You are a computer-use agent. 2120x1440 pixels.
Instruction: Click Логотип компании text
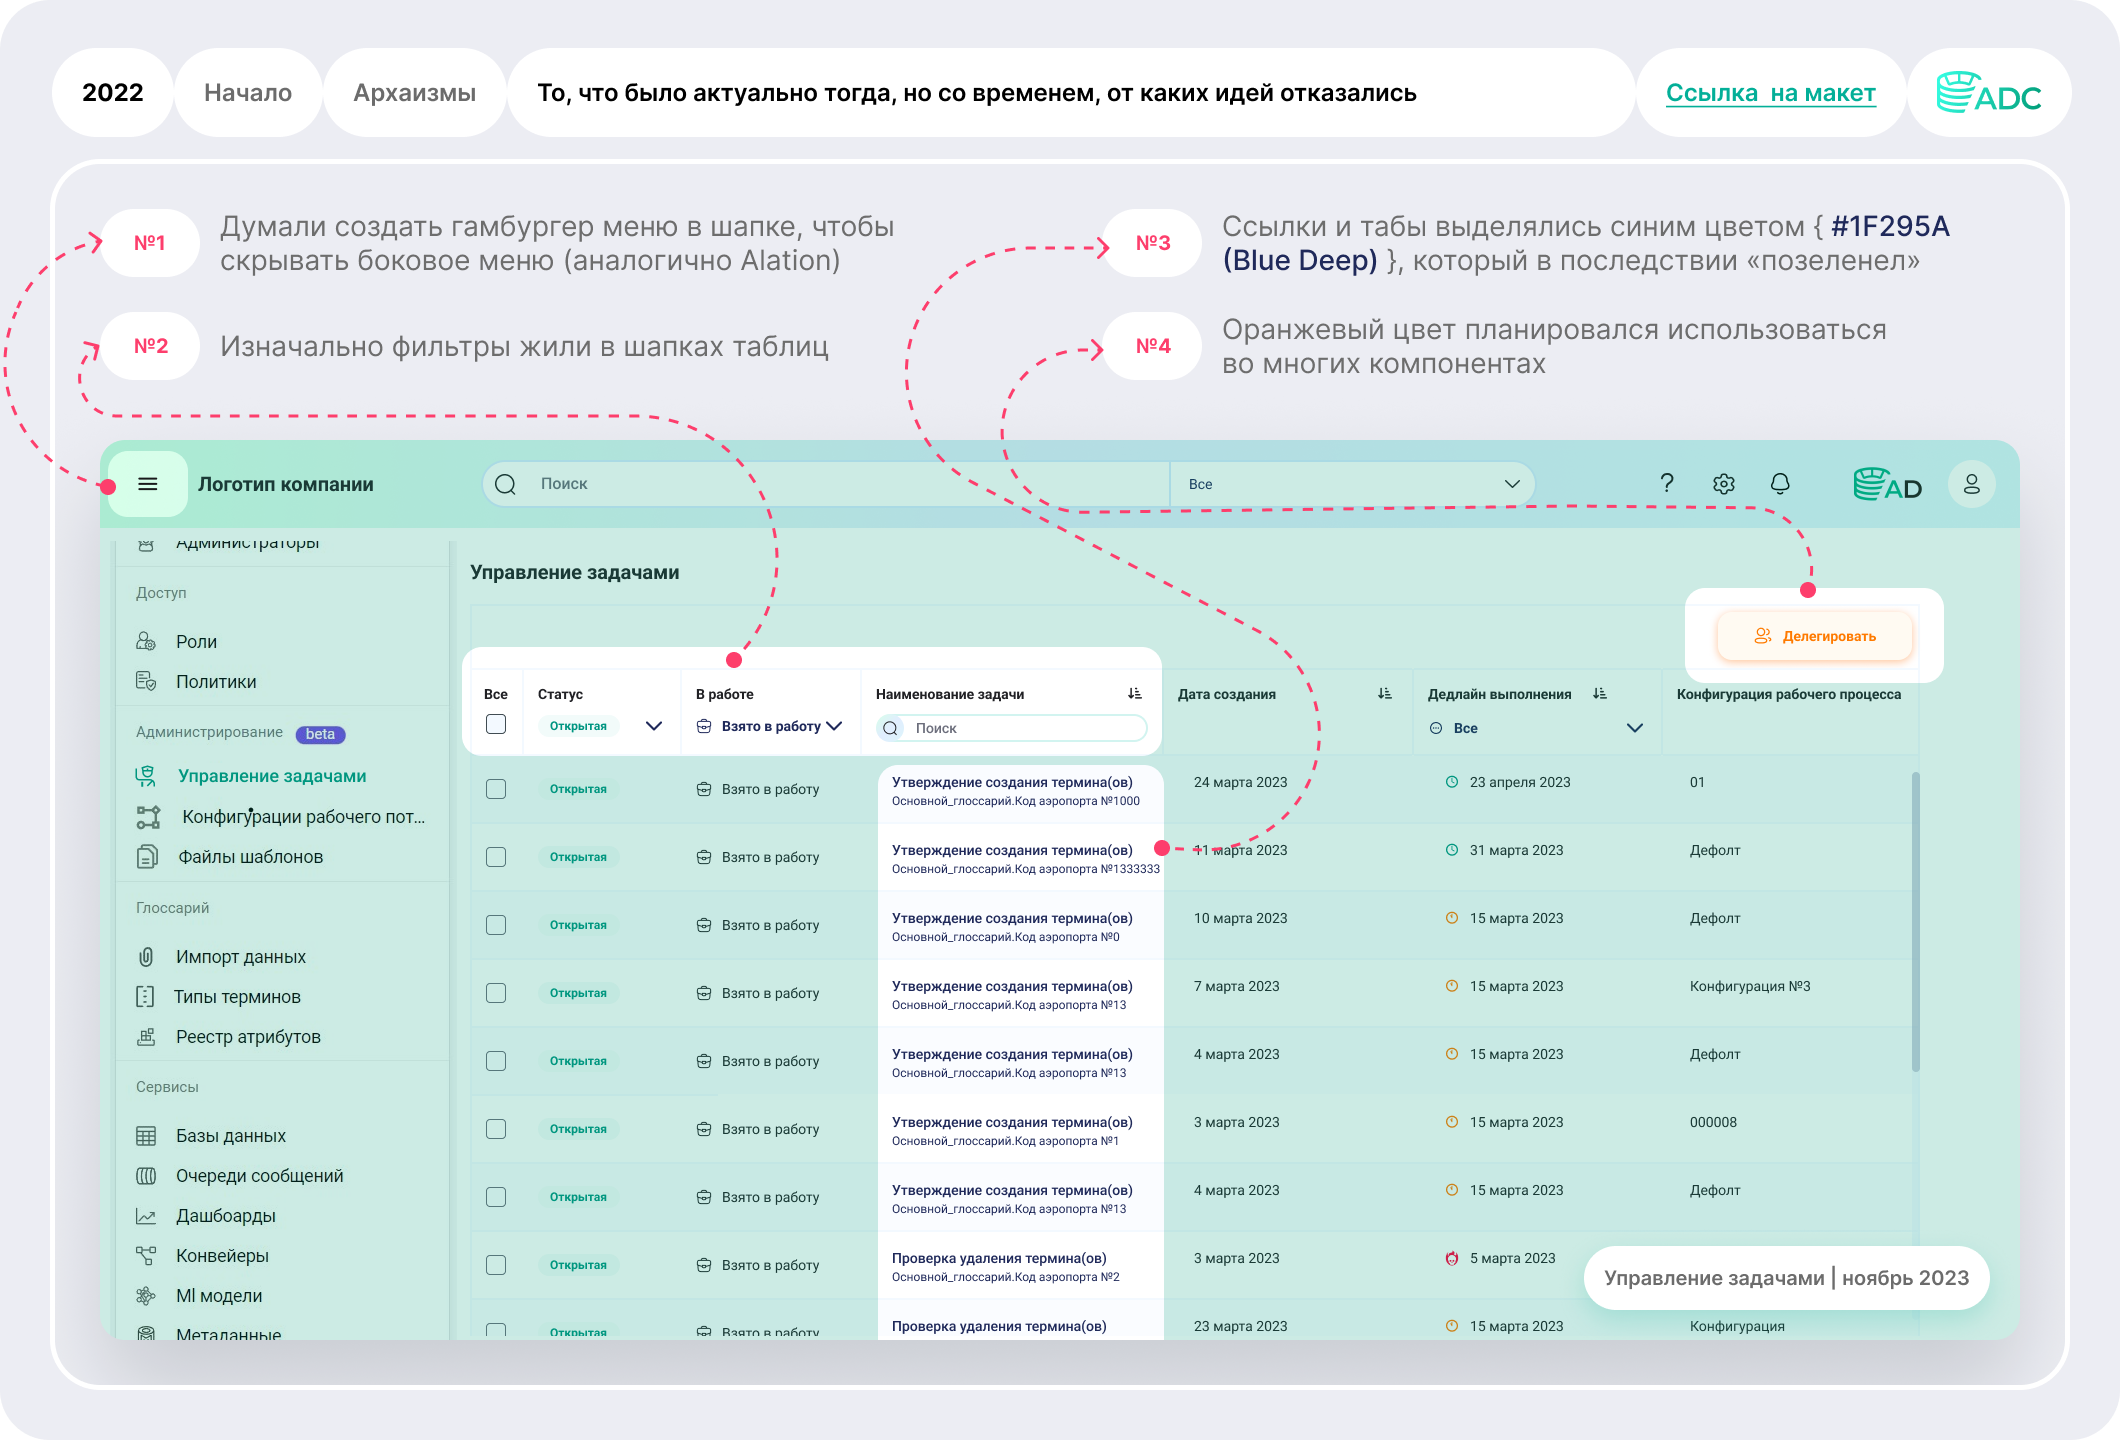tap(286, 484)
